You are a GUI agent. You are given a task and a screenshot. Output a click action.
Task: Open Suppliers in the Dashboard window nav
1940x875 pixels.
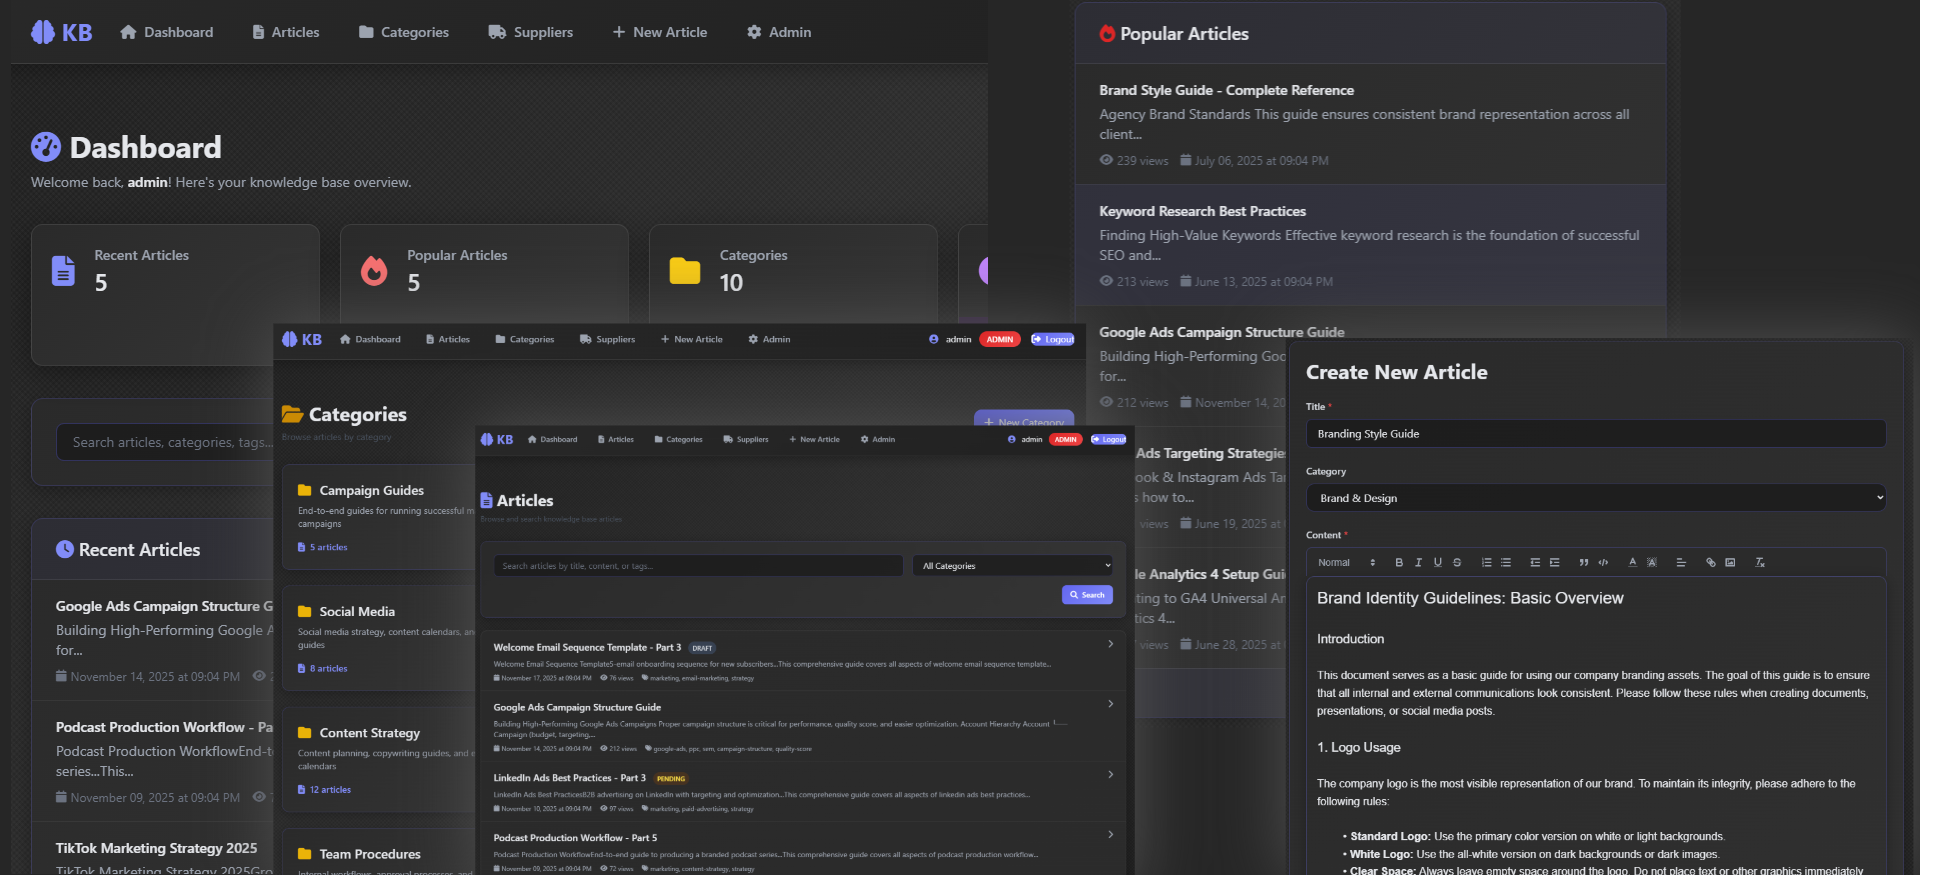(x=531, y=32)
